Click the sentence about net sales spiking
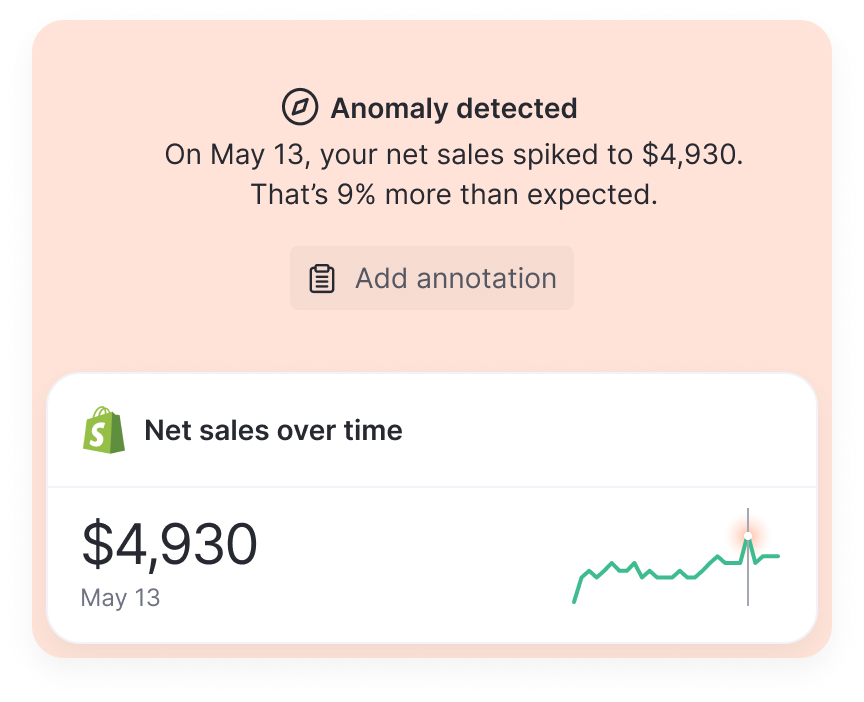Screen dimensions: 864x702 (454, 156)
